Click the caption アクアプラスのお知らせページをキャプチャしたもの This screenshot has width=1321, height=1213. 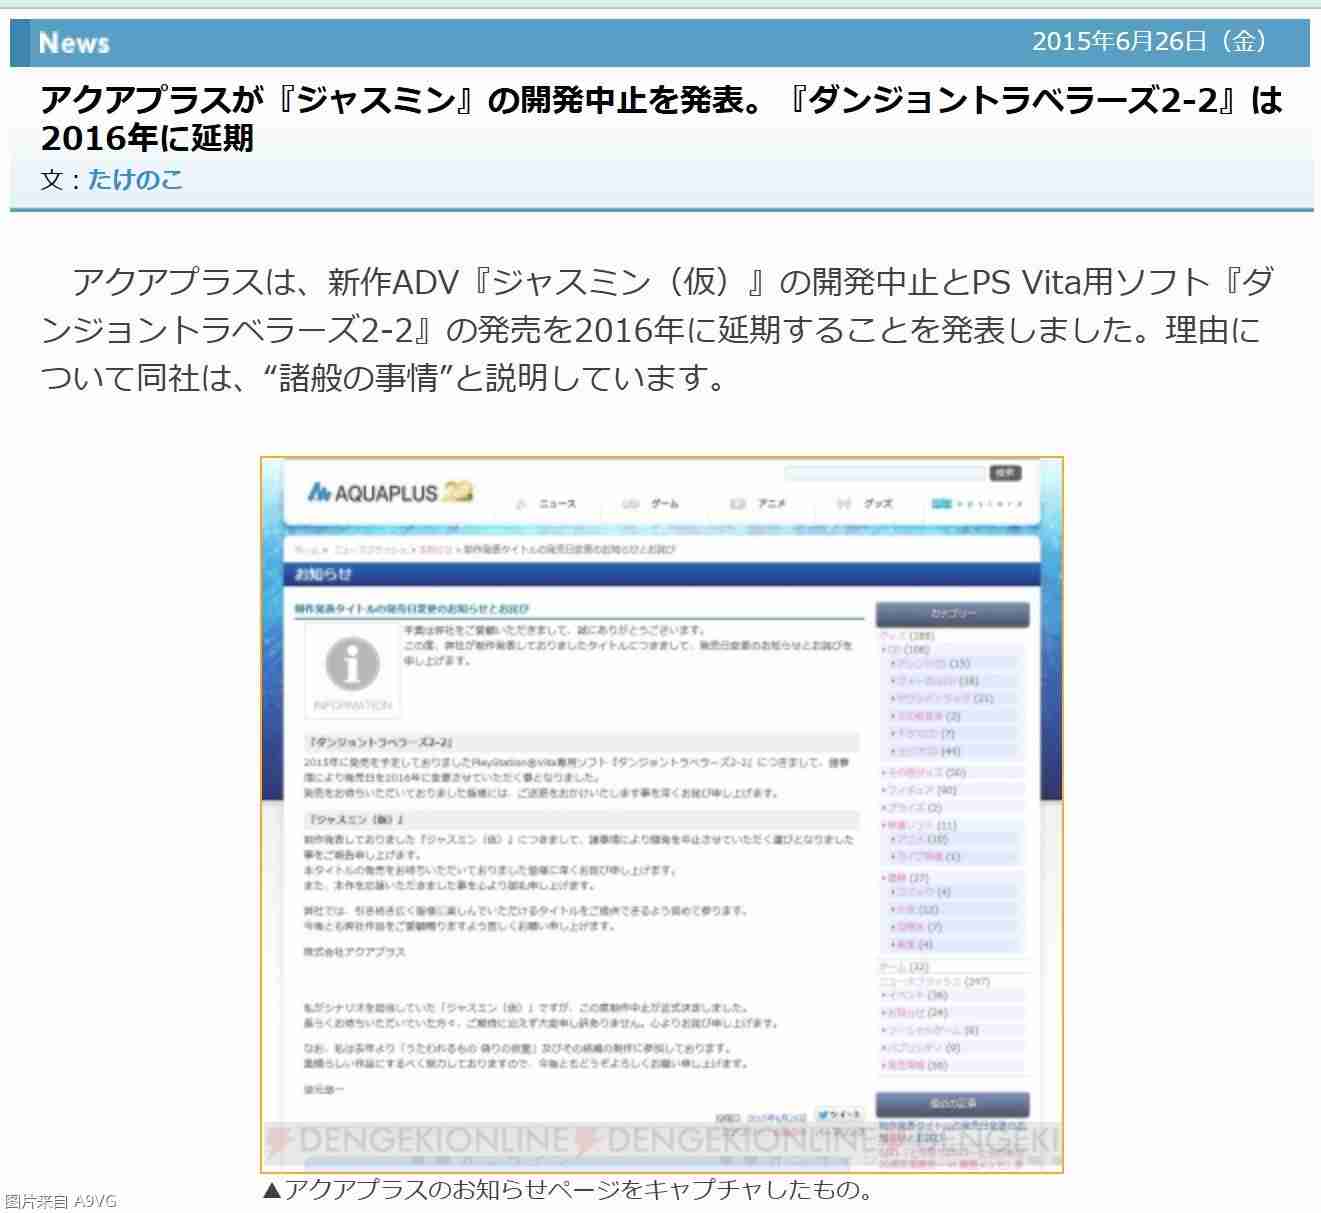click(x=568, y=1189)
